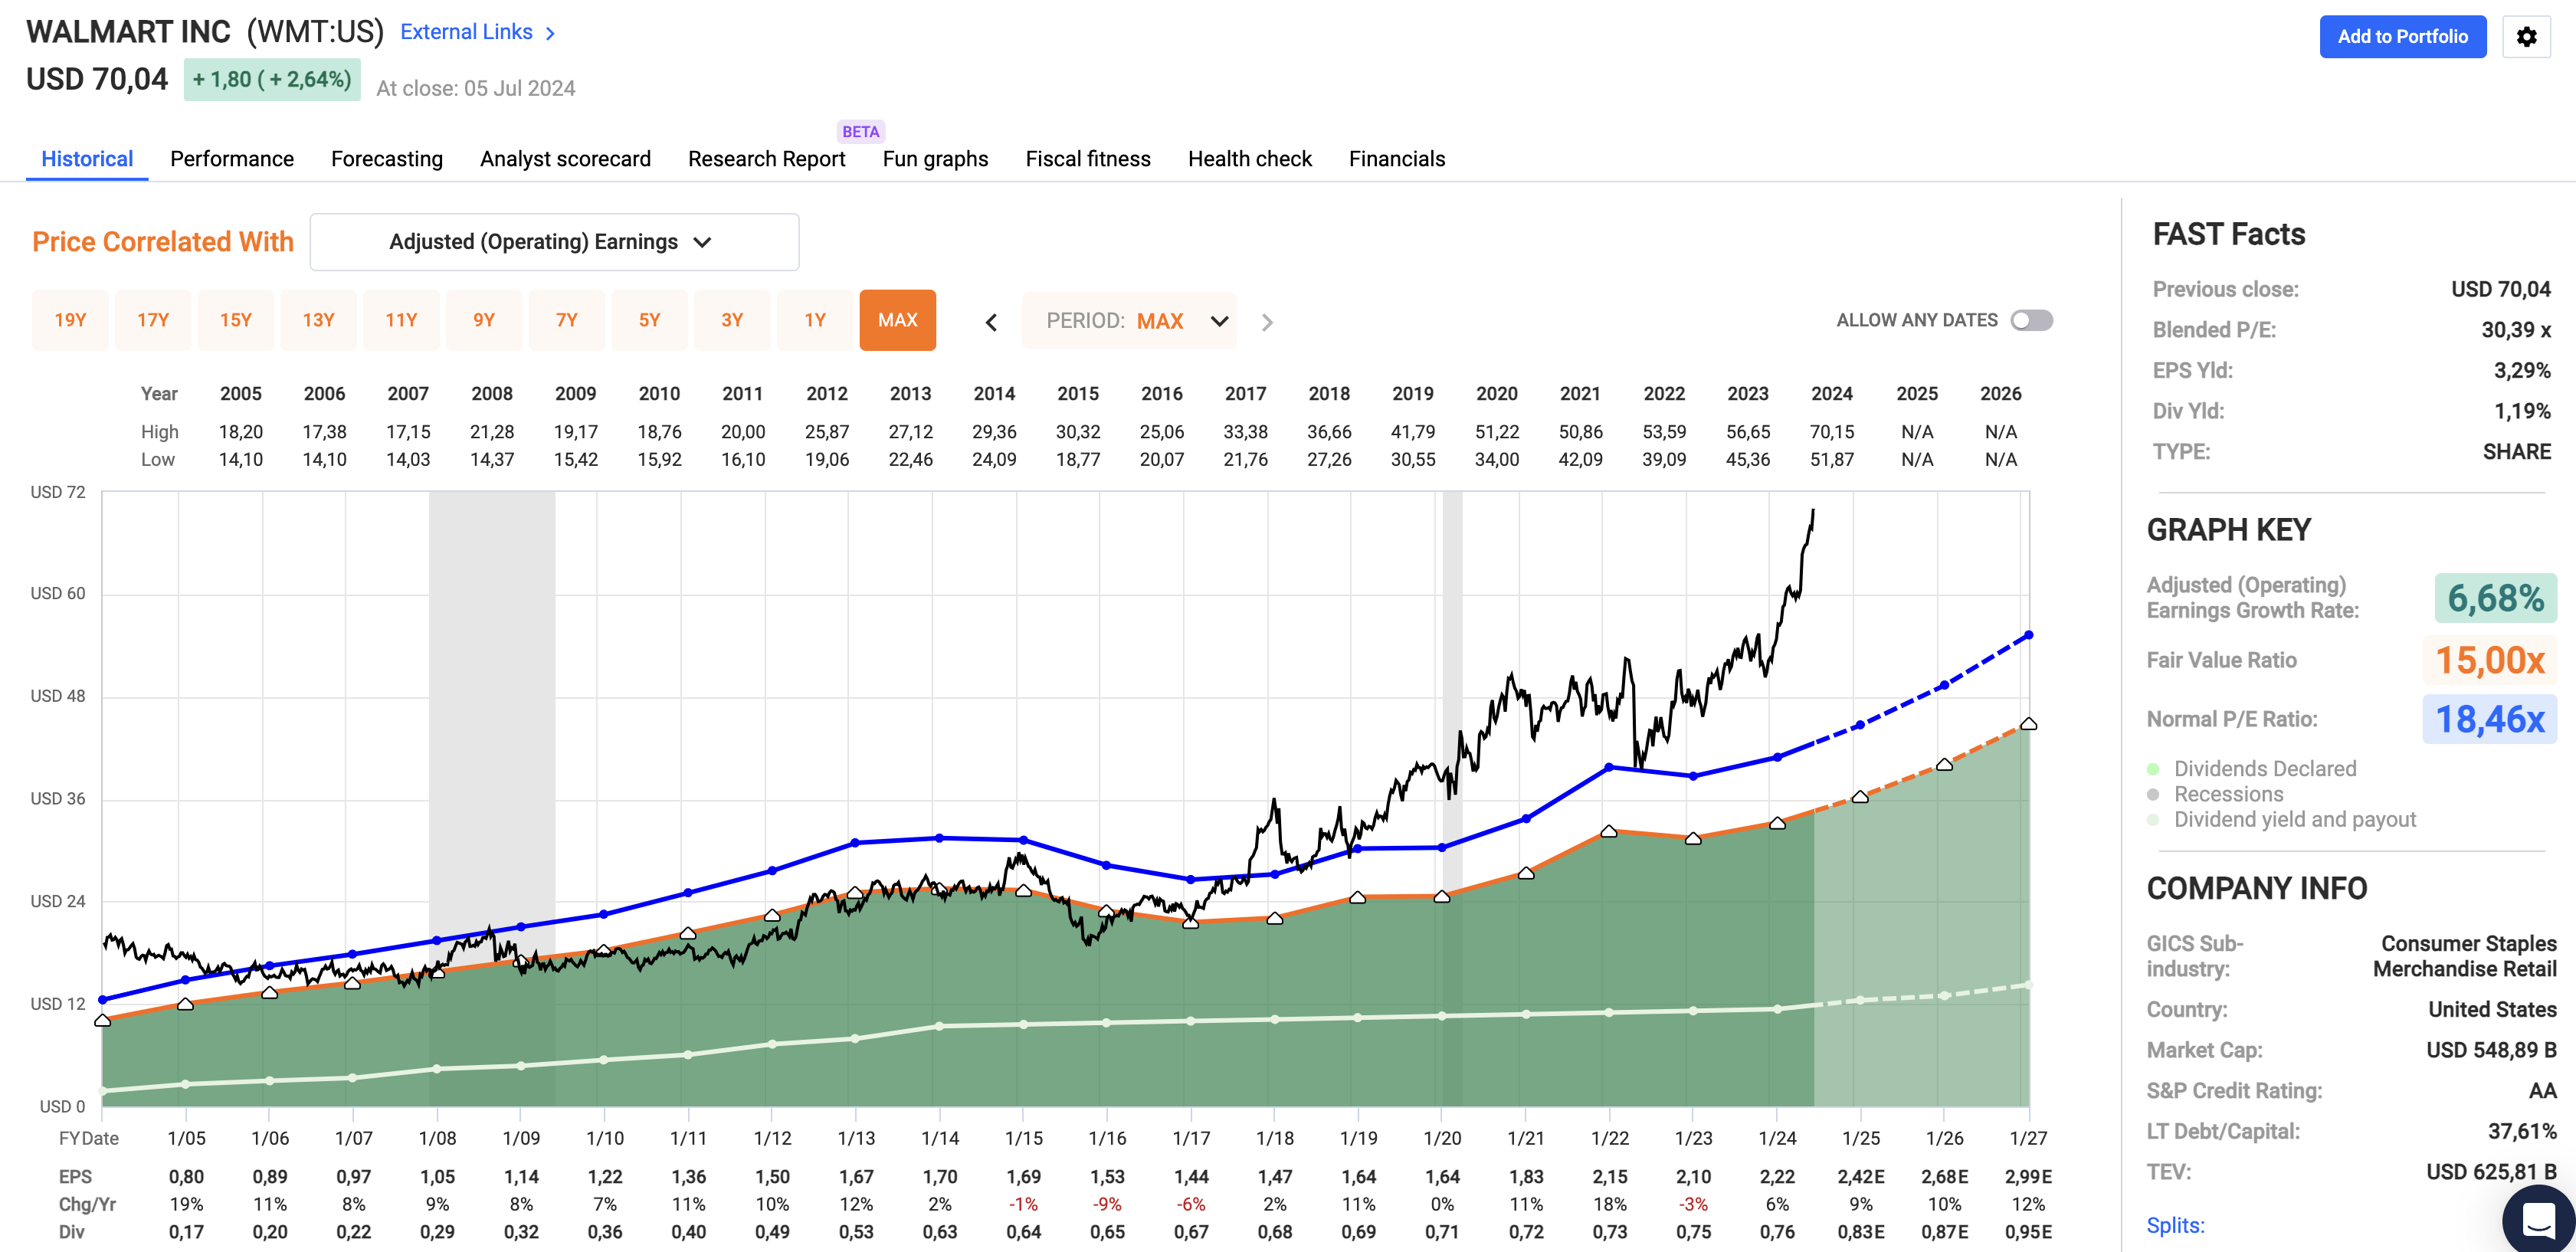Click the previous period left arrow
This screenshot has width=2576, height=1252.
[991, 322]
